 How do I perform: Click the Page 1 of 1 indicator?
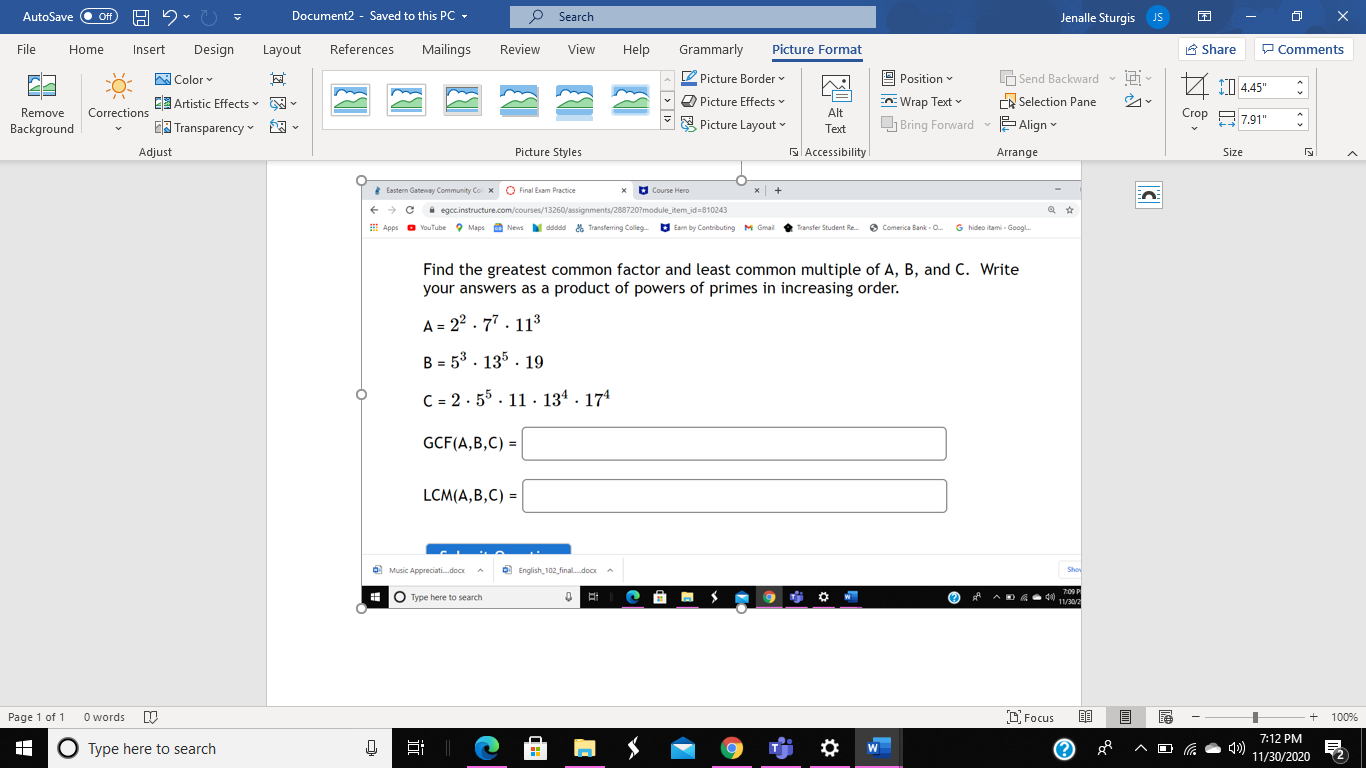point(36,717)
